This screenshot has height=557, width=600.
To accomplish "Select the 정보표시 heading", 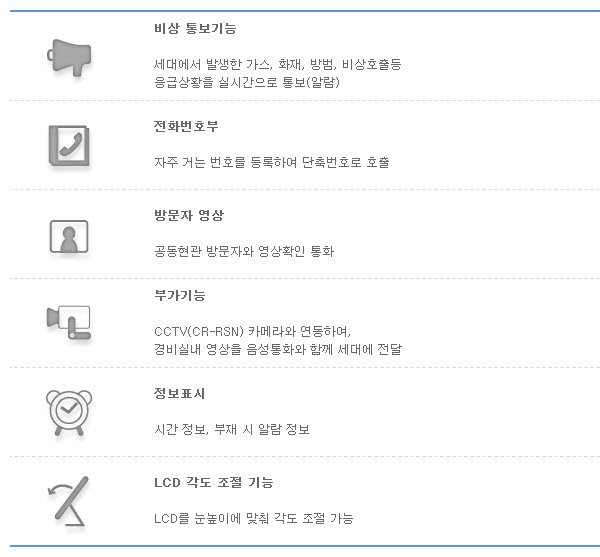I will point(179,393).
